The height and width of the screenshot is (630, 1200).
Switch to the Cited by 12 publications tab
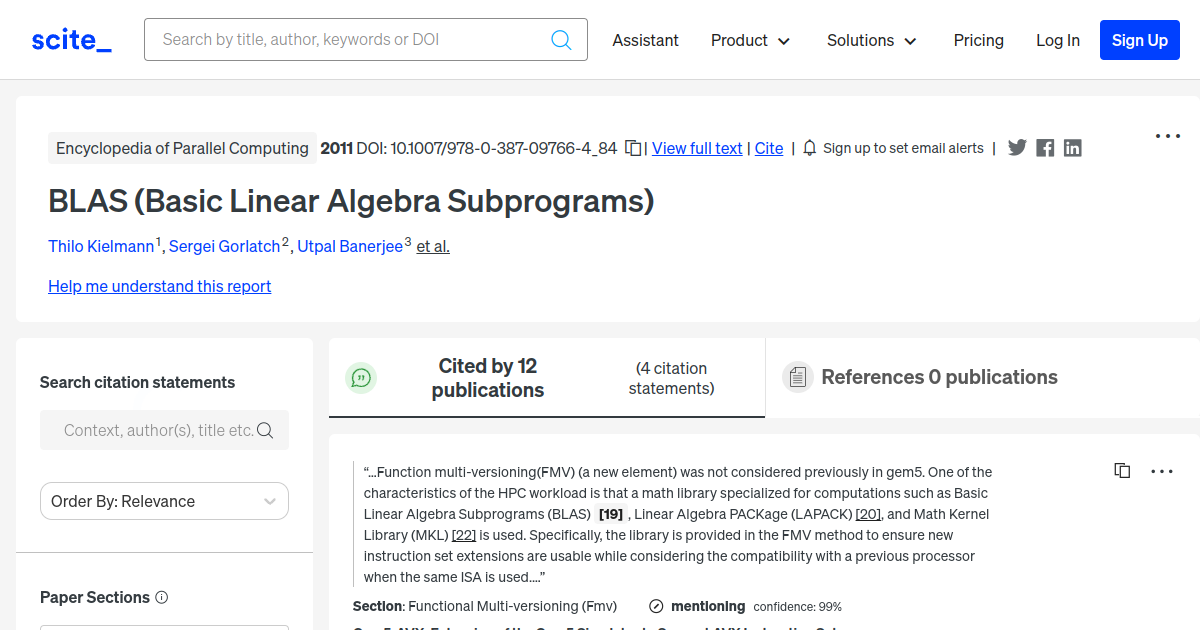tap(487, 378)
